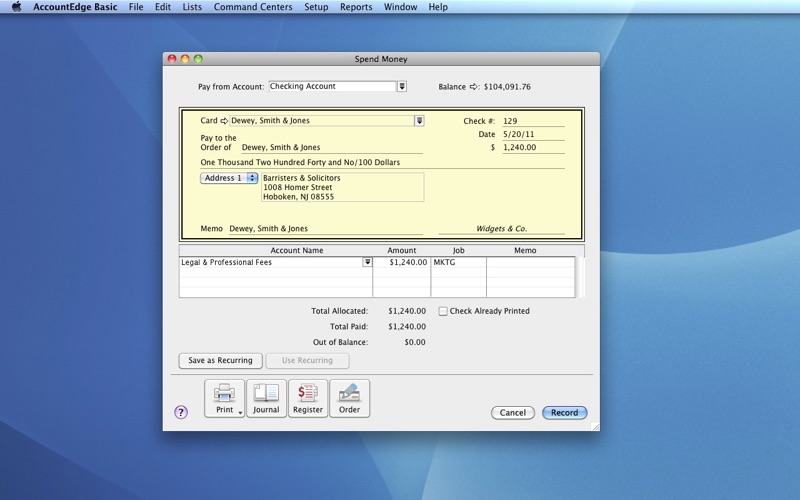Click the check Memo field
This screenshot has height=500, width=800.
(326, 229)
